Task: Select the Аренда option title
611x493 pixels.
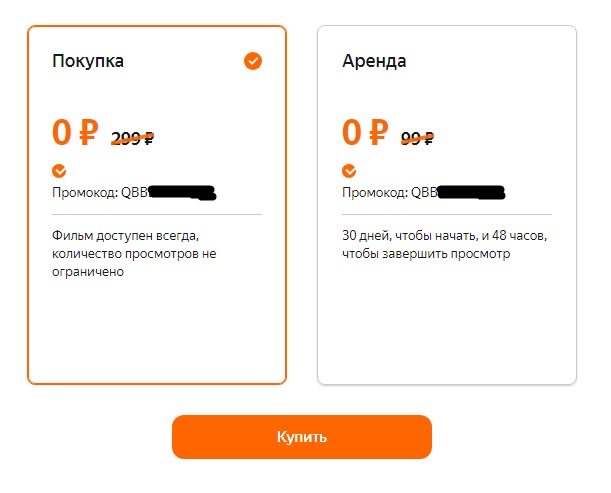Action: pyautogui.click(x=374, y=61)
